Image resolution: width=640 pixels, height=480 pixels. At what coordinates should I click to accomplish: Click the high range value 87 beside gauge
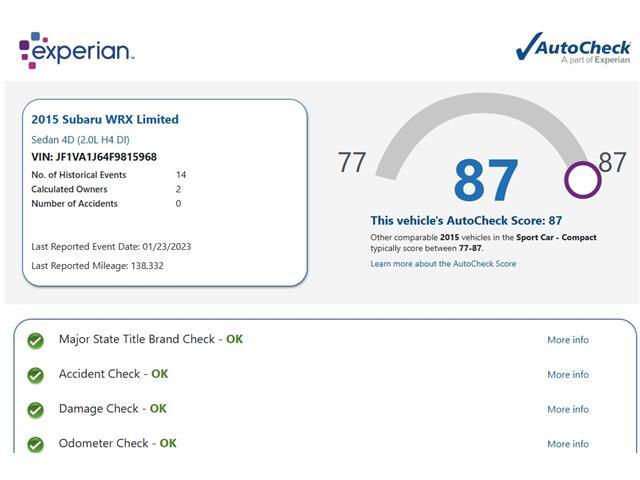[612, 162]
